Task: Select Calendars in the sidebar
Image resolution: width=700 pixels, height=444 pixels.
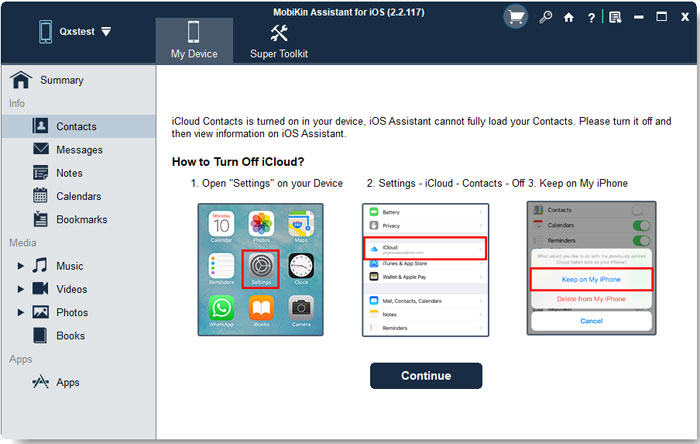Action: (79, 196)
